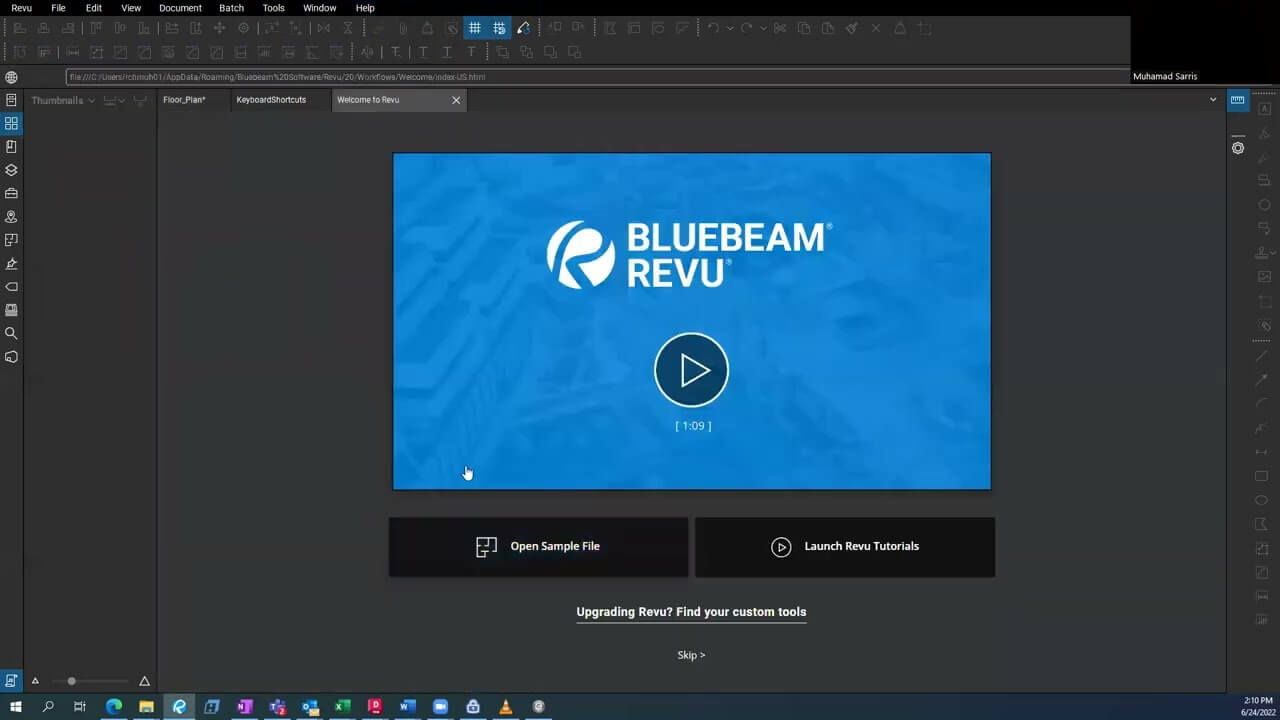Open the File menu
Viewport: 1280px width, 720px height.
(x=58, y=8)
